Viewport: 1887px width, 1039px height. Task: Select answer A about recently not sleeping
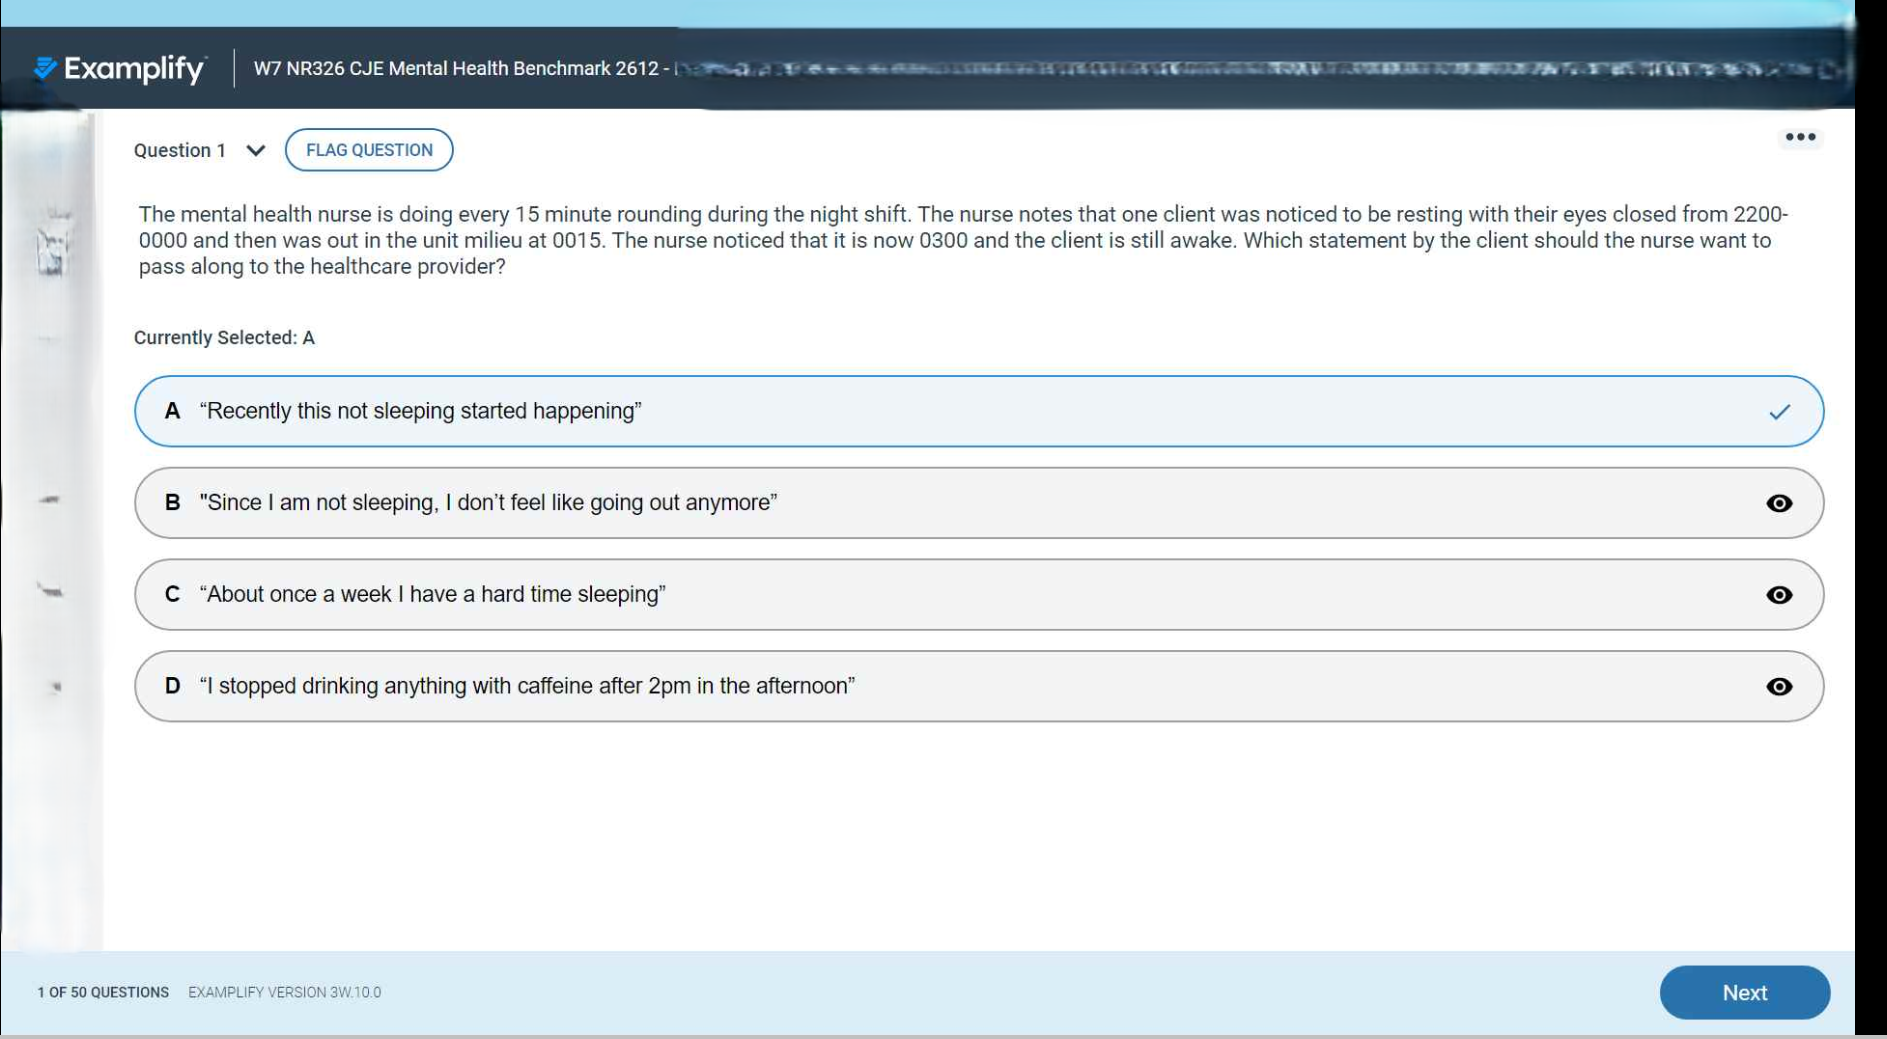click(x=420, y=412)
